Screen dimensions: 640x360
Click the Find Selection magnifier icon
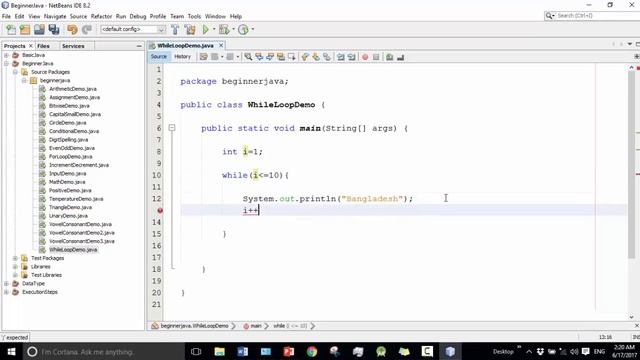248,57
